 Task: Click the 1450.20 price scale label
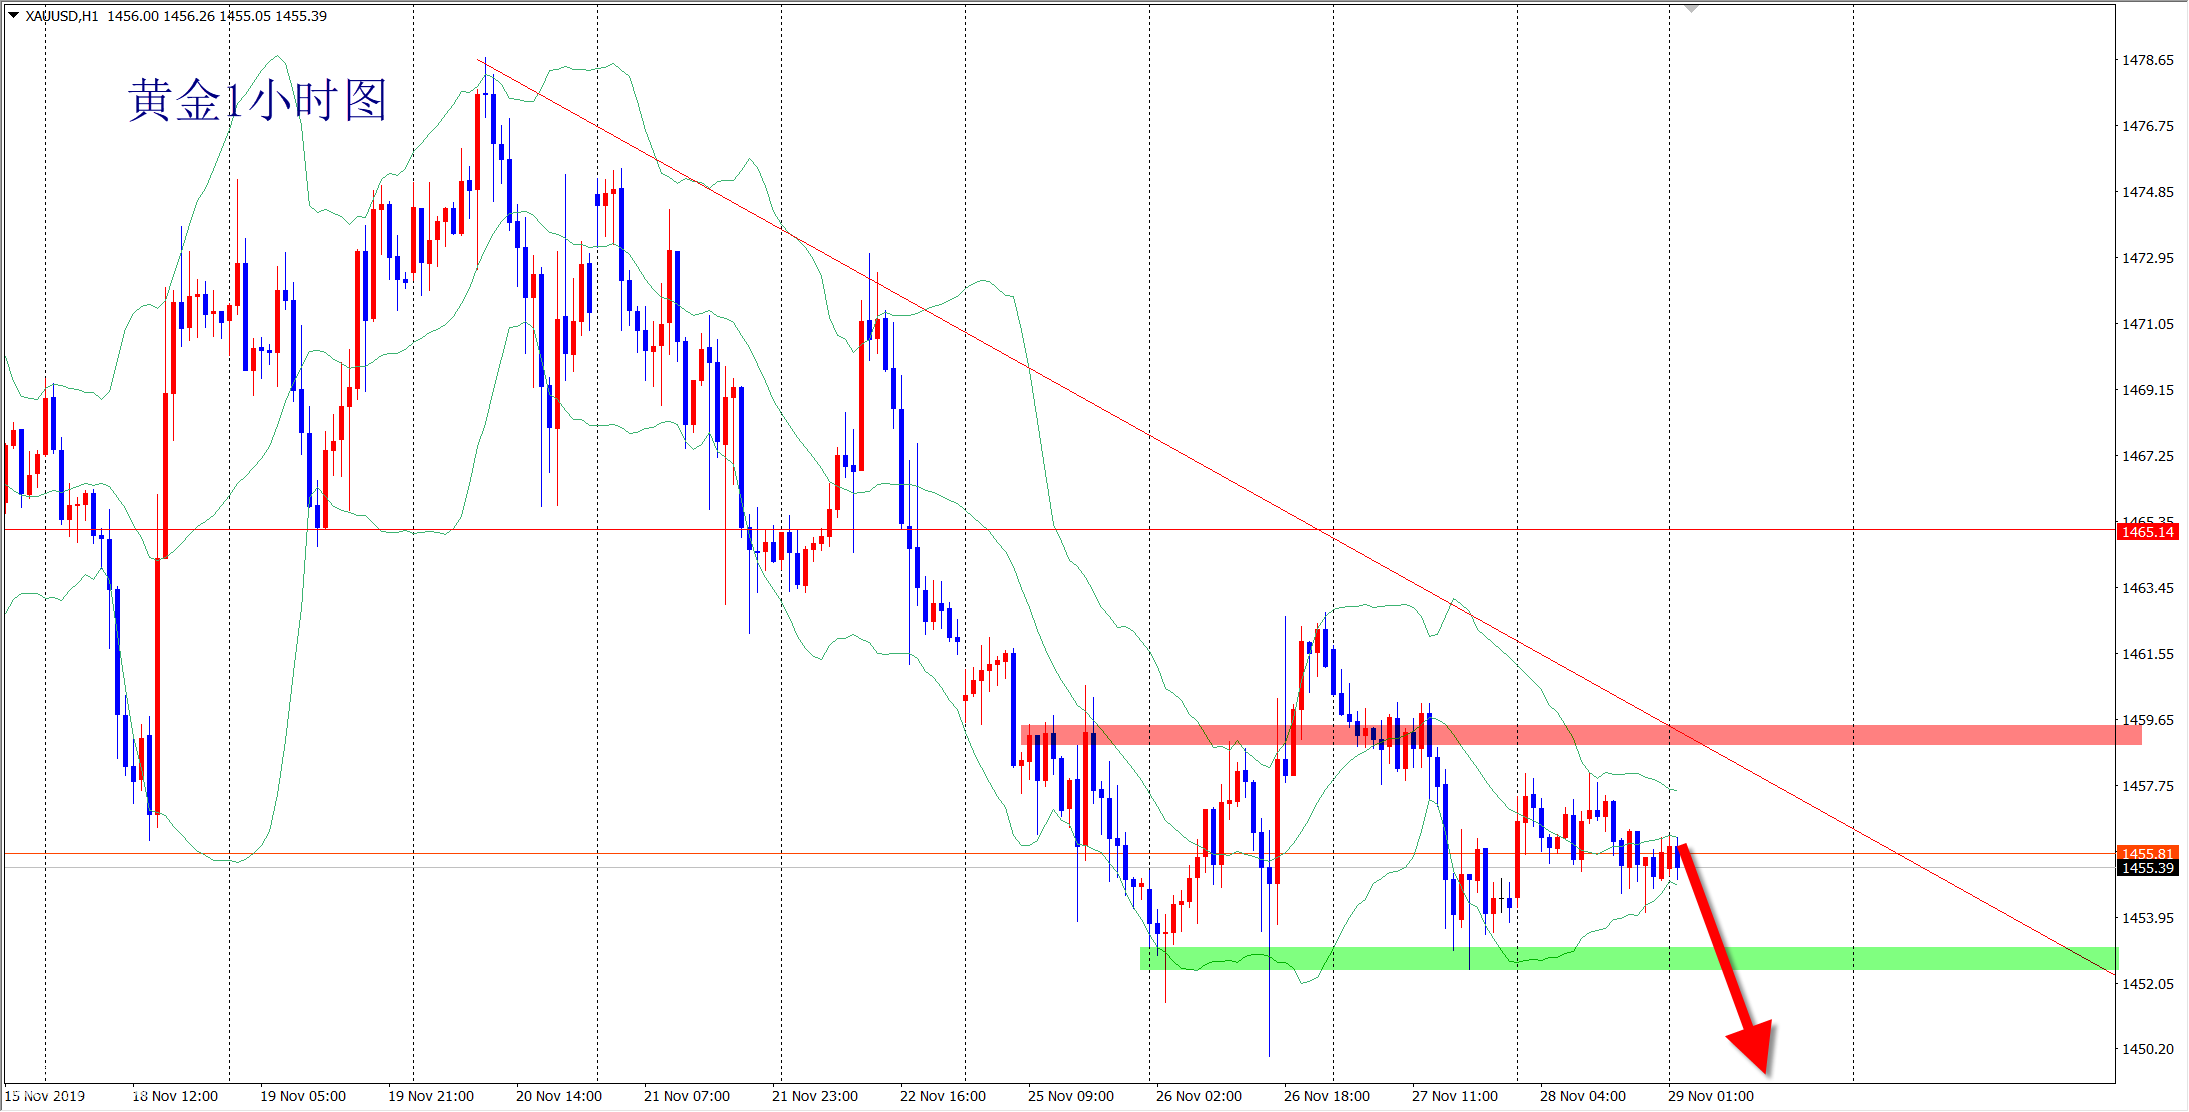(2148, 1049)
